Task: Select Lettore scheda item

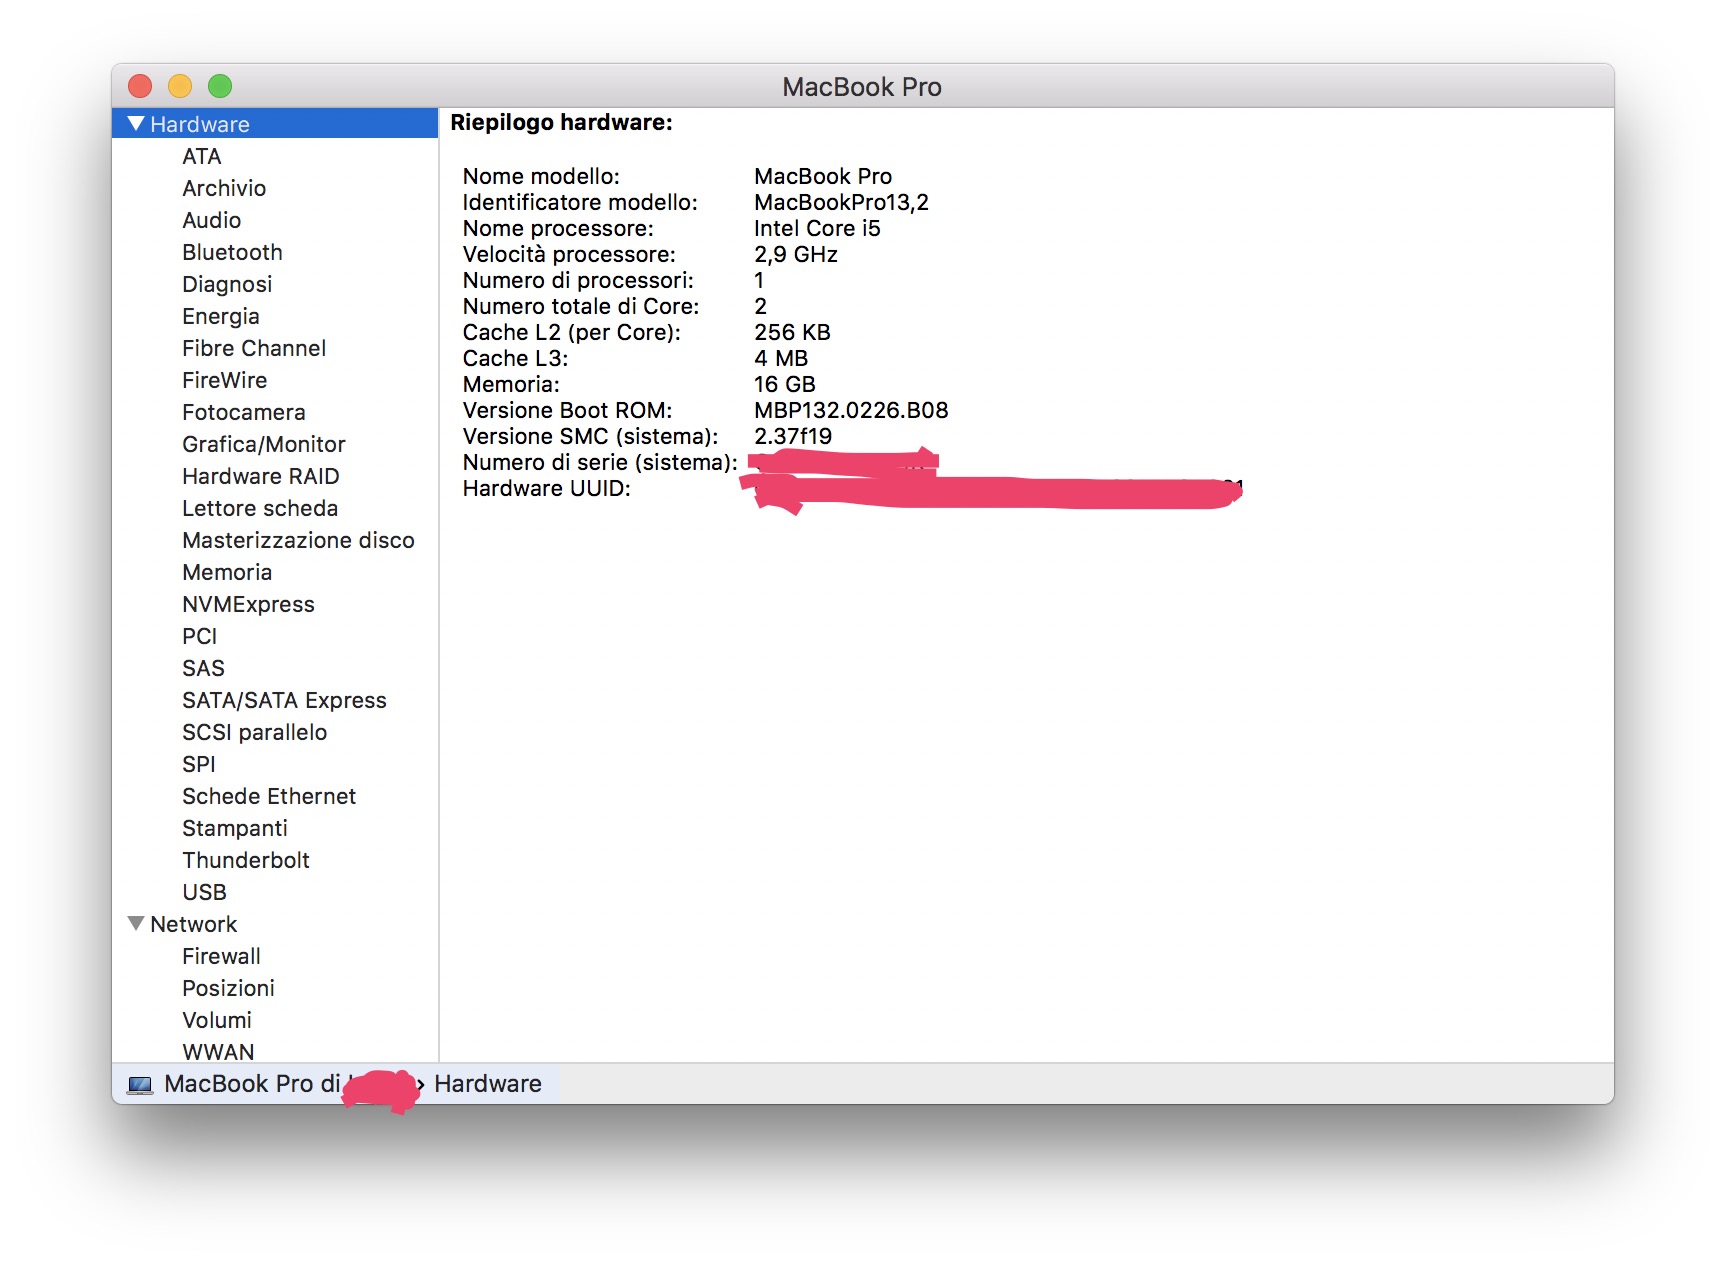Action: point(260,508)
